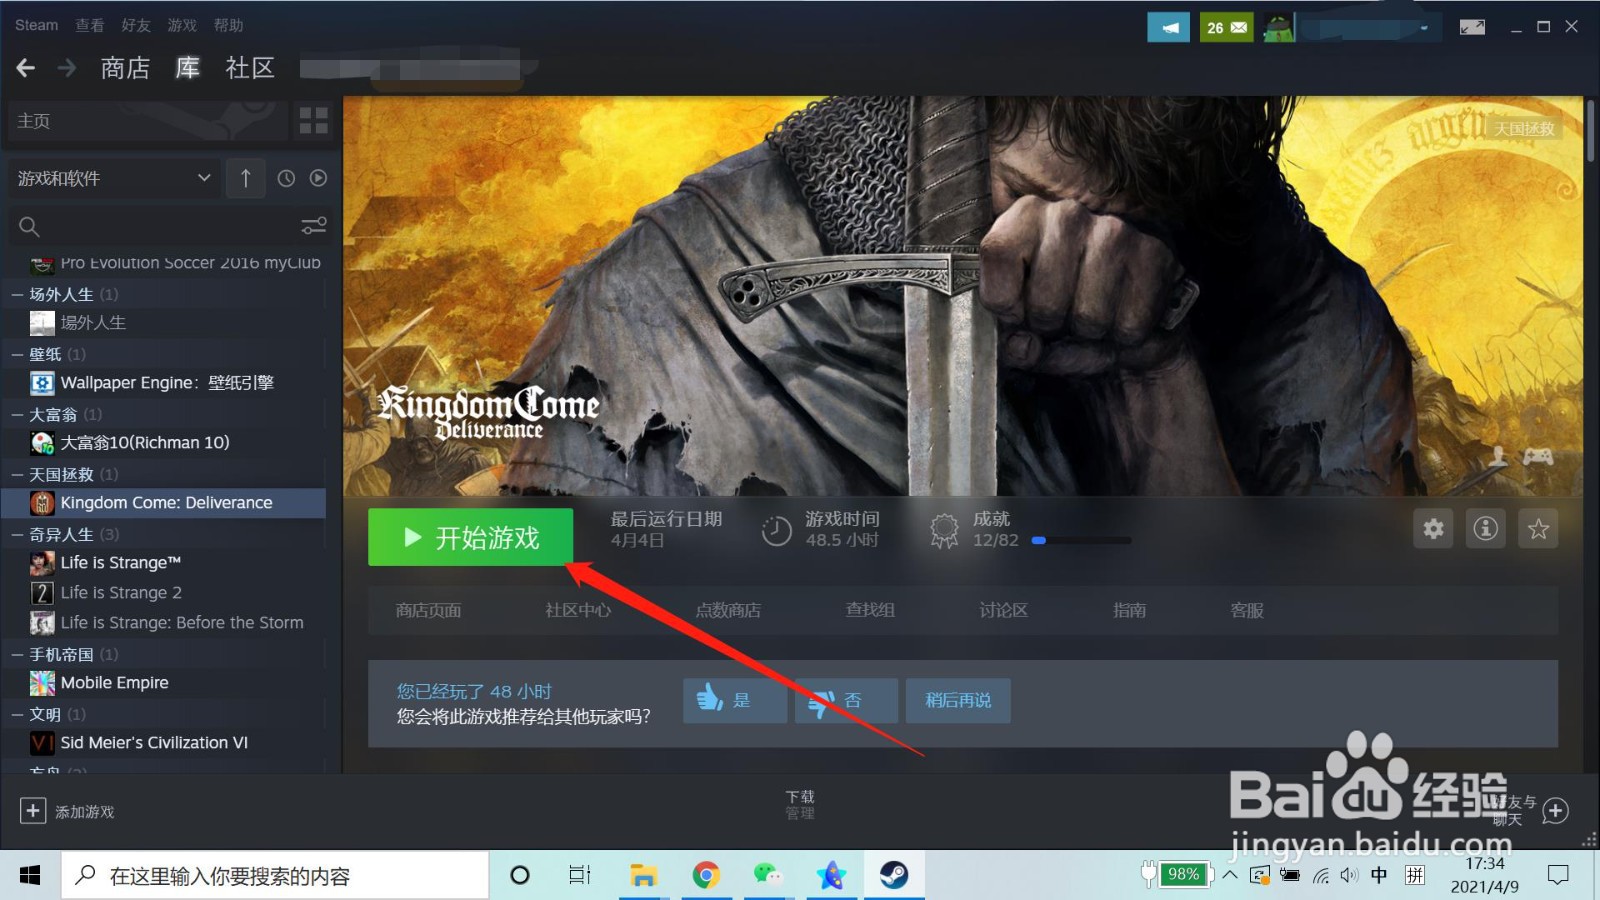Click 稍后再说 button
This screenshot has width=1600, height=900.
point(958,700)
